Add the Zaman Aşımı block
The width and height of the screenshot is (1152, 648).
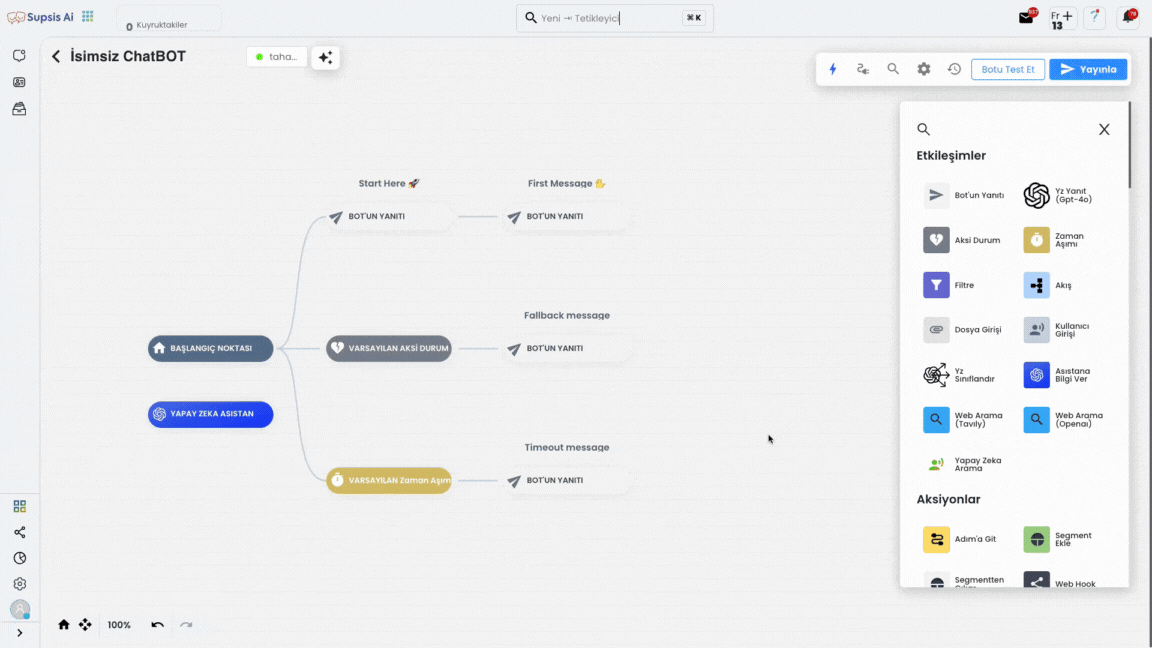coord(1054,240)
